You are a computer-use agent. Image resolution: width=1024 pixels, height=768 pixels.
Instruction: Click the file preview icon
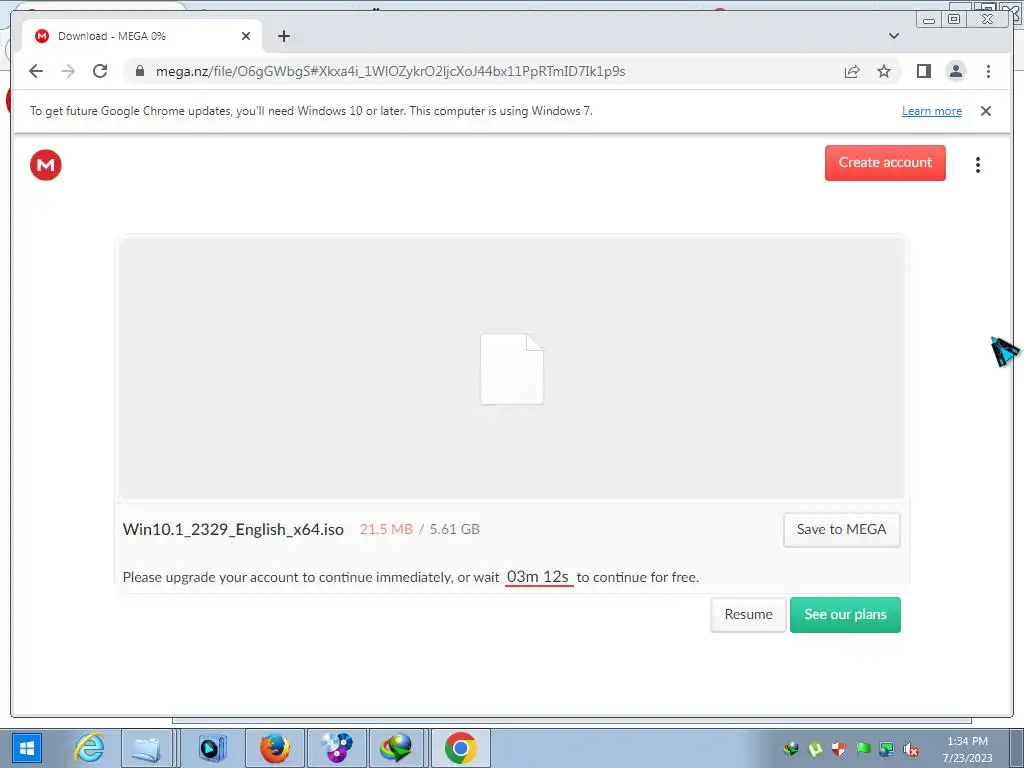[x=512, y=368]
